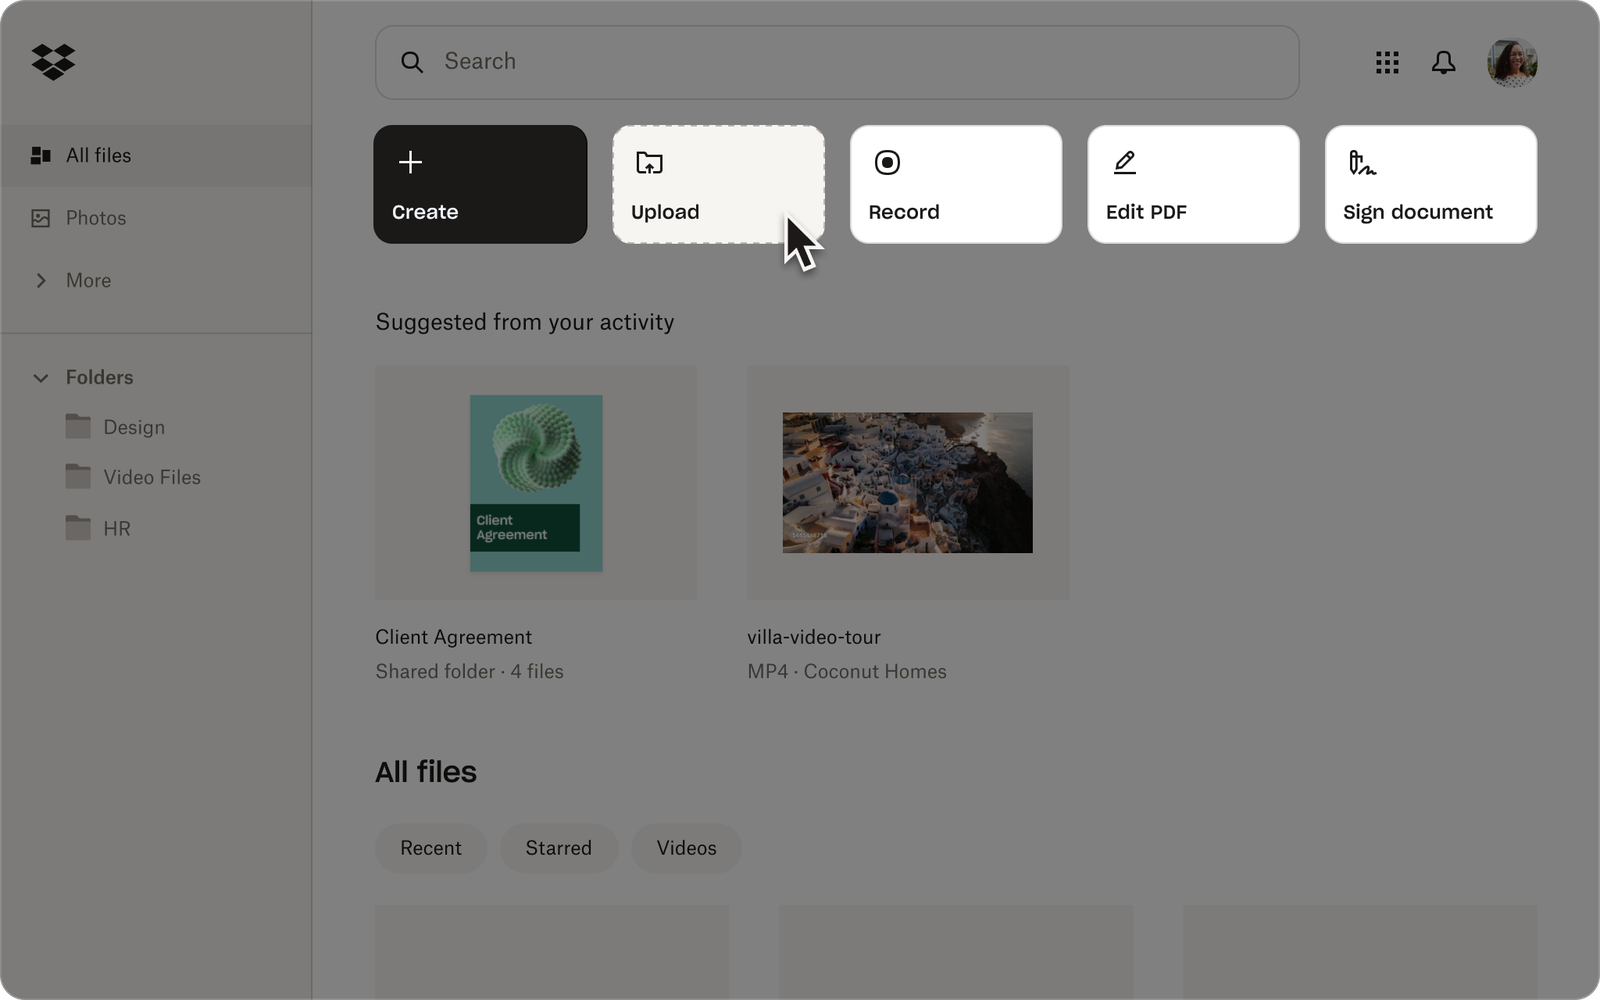Open the apps grid icon

click(x=1387, y=62)
